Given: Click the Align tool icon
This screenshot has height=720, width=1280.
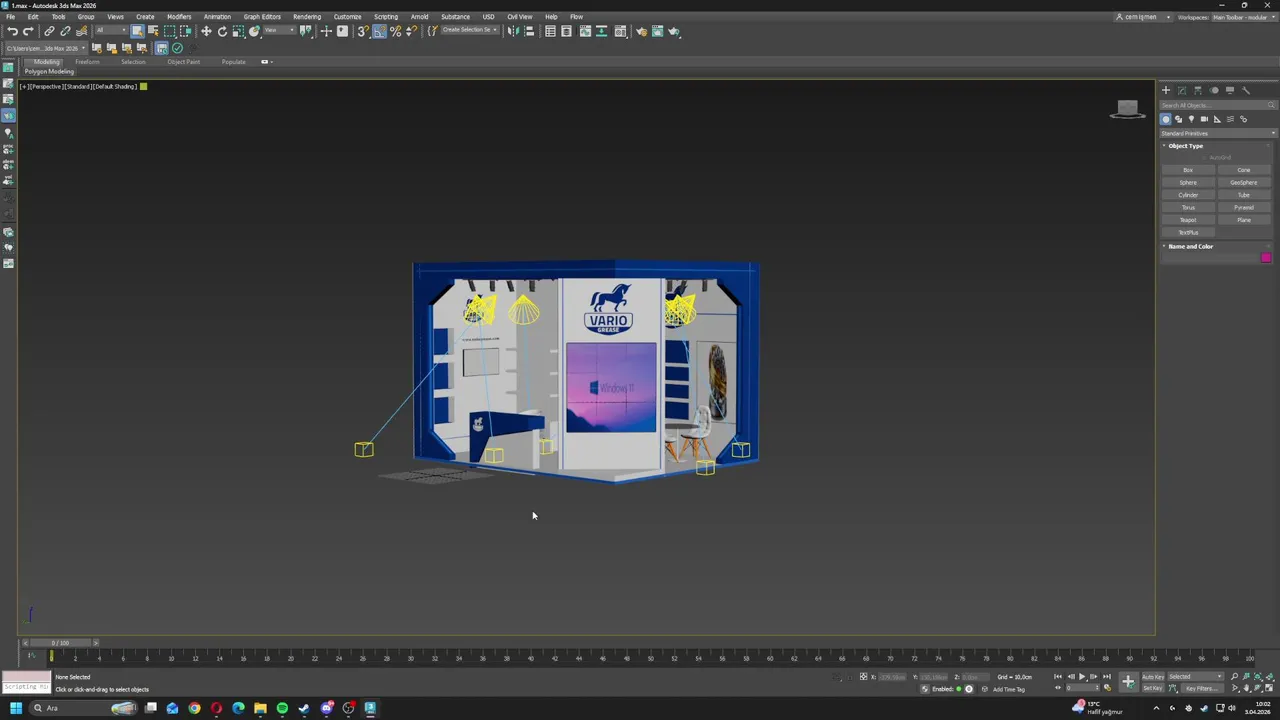Looking at the screenshot, I should tap(529, 31).
